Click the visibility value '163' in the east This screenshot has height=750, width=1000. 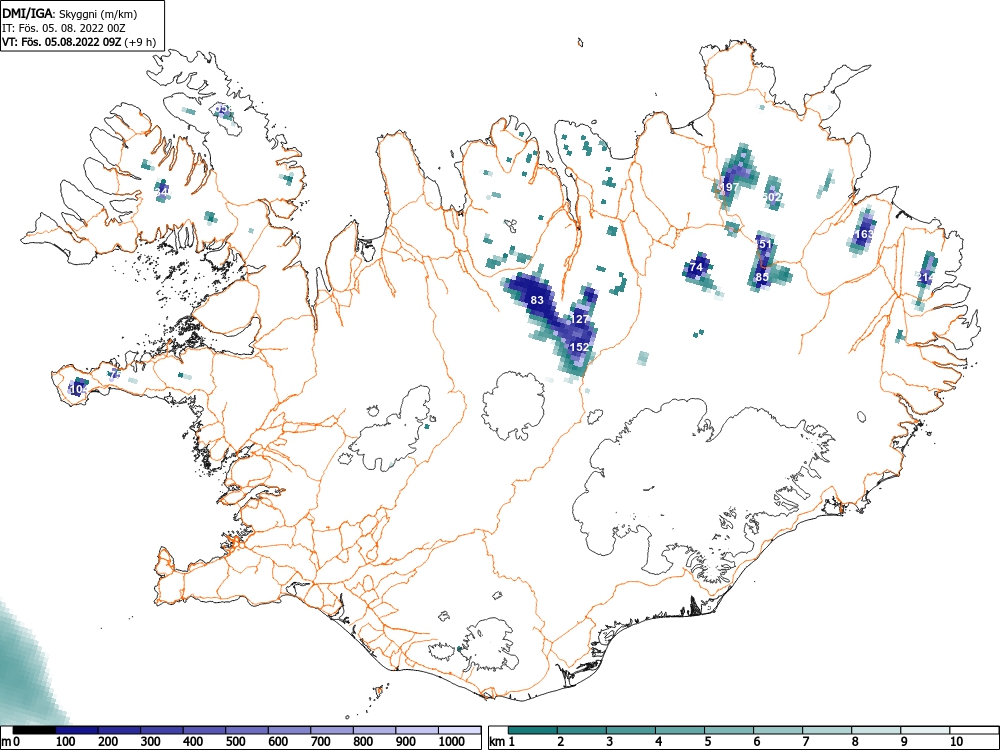(864, 234)
